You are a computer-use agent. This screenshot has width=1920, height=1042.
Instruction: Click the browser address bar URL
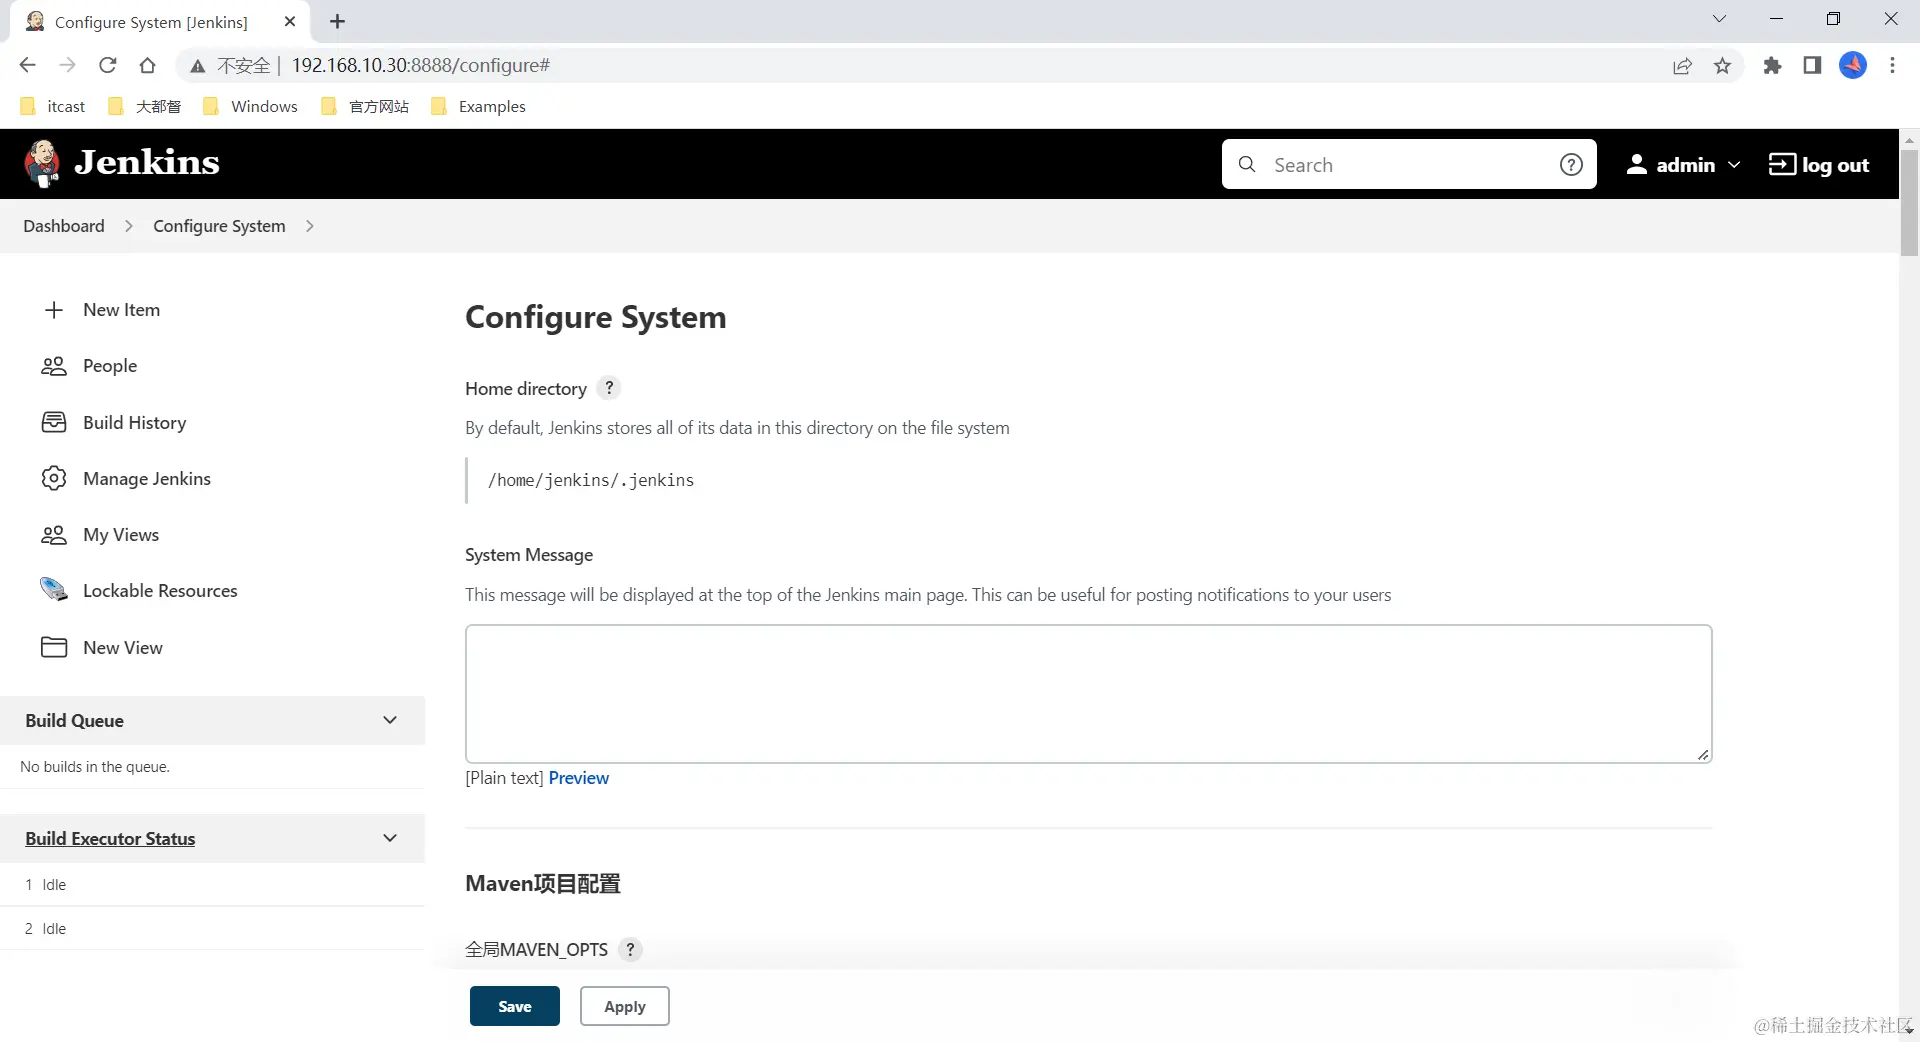(x=420, y=65)
